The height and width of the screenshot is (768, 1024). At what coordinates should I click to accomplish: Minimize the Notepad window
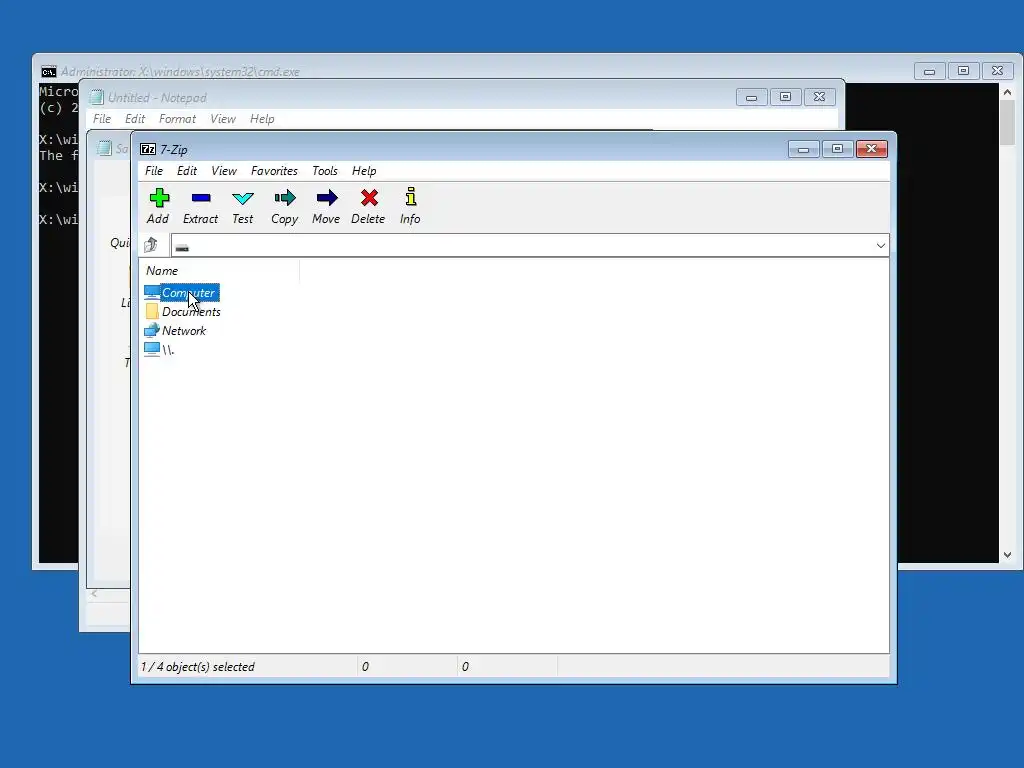[752, 97]
